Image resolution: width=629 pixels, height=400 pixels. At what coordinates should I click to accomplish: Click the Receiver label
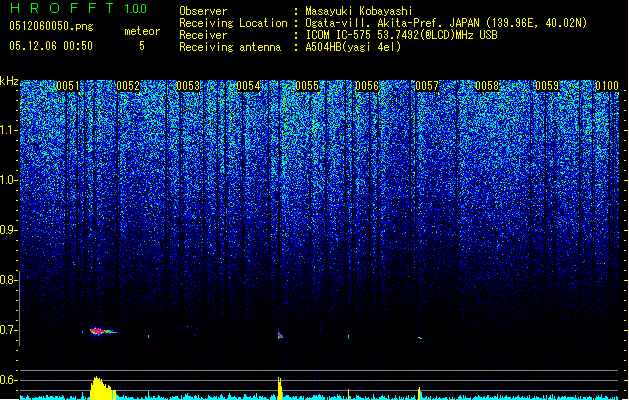coord(203,35)
